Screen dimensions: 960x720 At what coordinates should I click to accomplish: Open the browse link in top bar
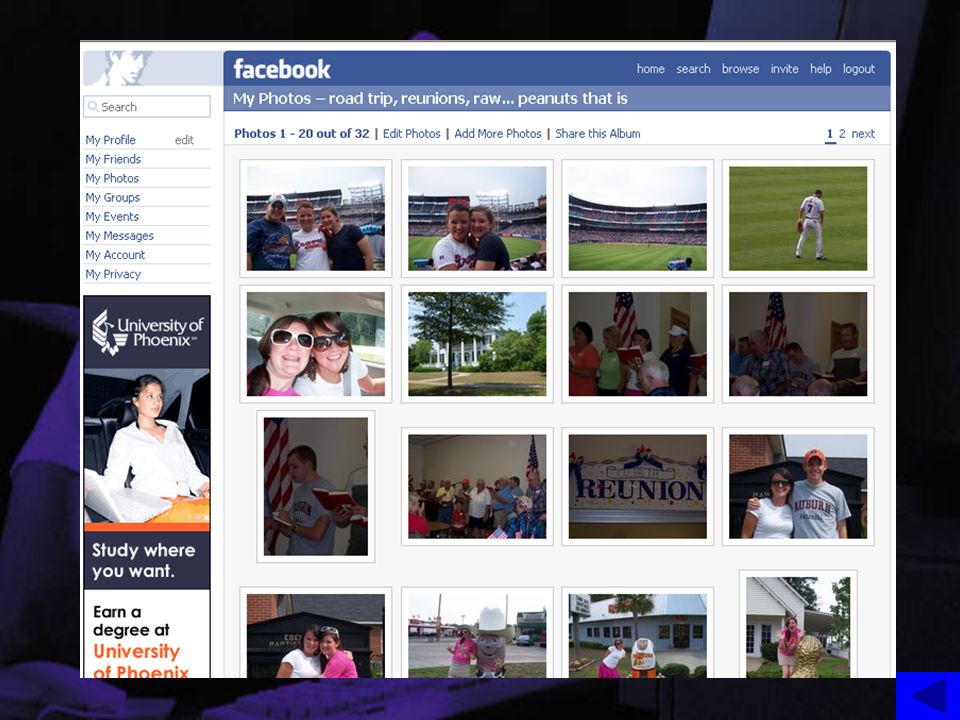[740, 69]
